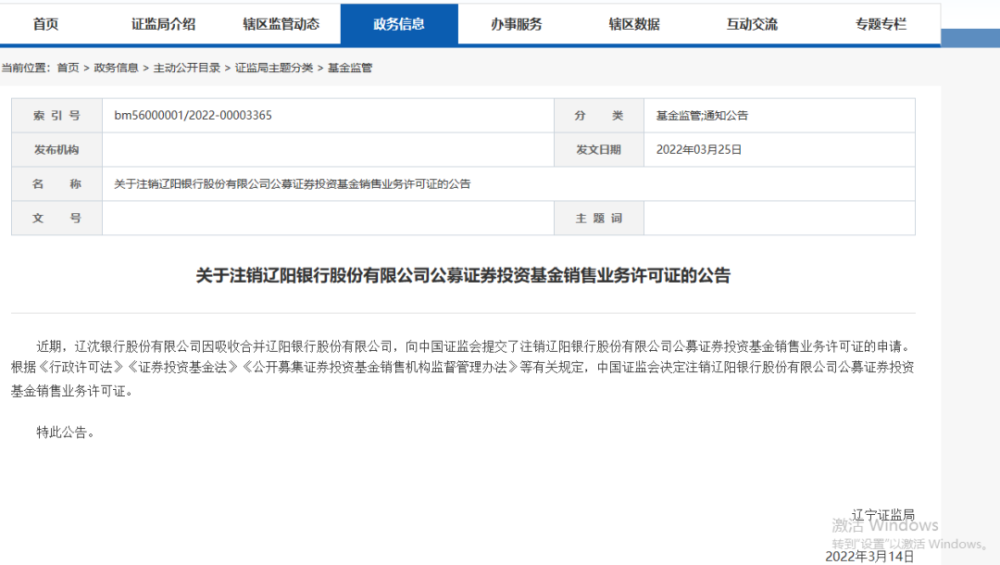Click the paragraph beginning 近期，辽沈银行
The width and height of the screenshot is (1000, 565).
(x=463, y=369)
